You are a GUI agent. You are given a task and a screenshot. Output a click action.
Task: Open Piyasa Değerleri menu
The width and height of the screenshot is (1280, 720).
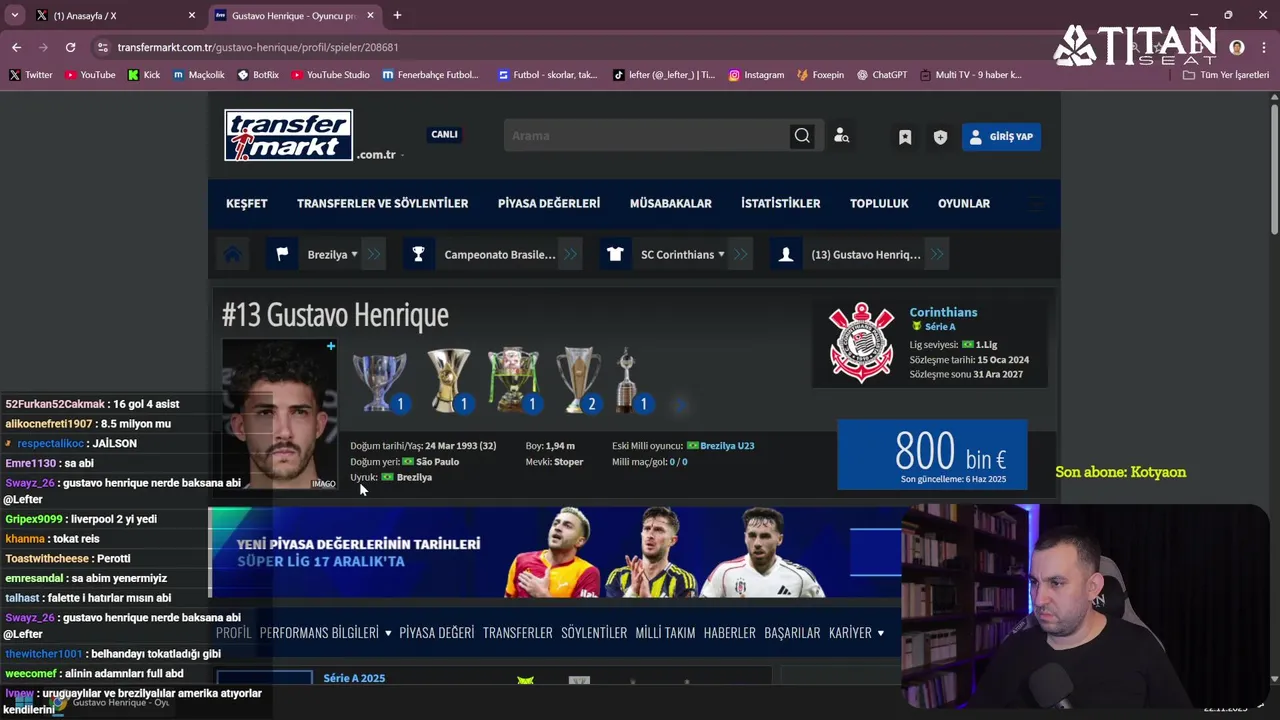549,203
